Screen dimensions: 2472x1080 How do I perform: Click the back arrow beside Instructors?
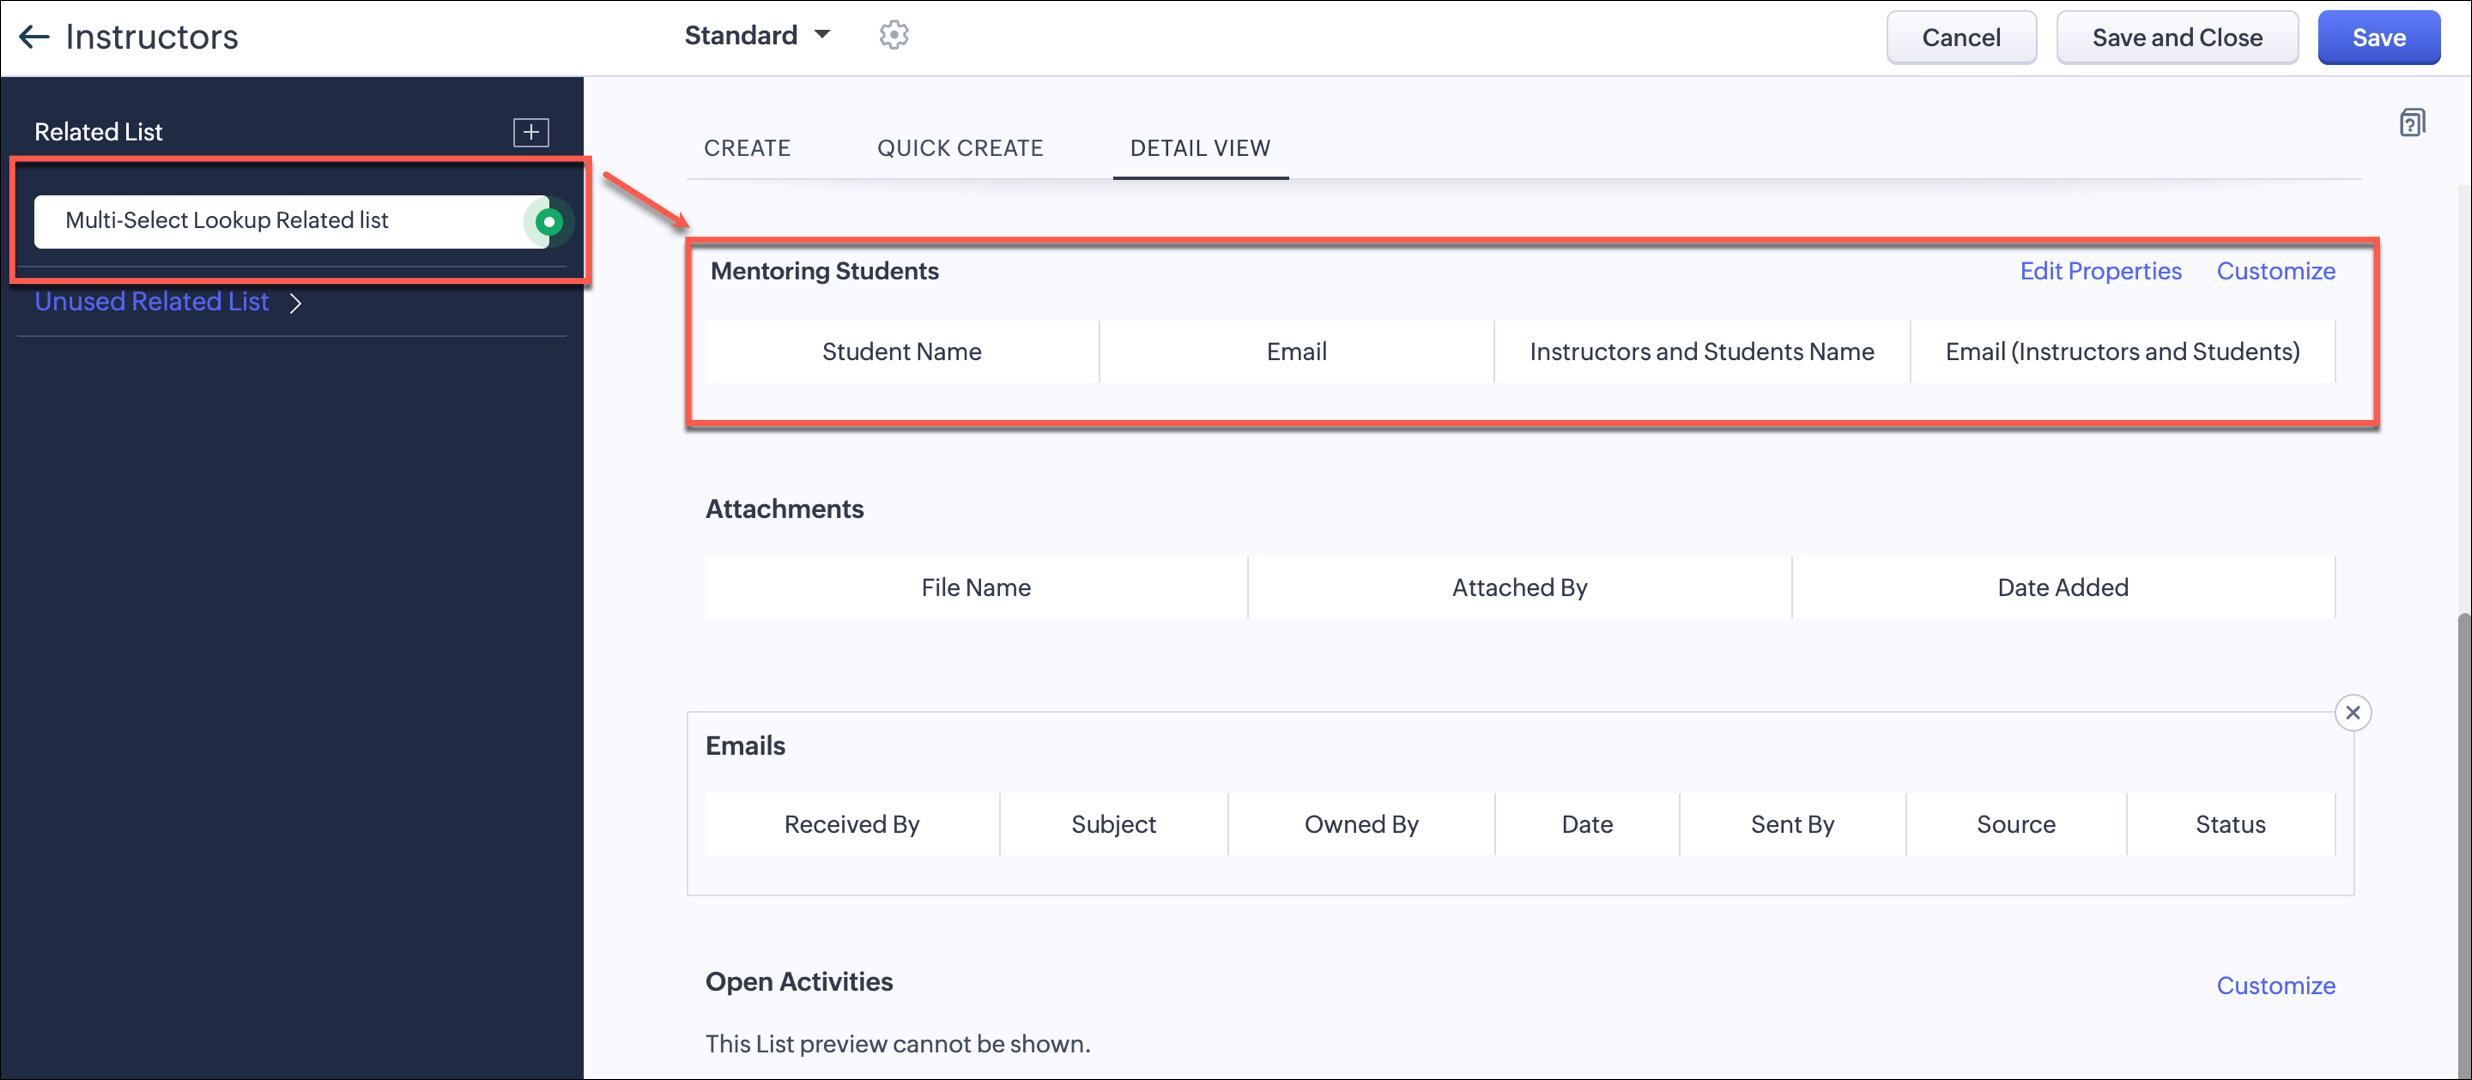click(34, 37)
